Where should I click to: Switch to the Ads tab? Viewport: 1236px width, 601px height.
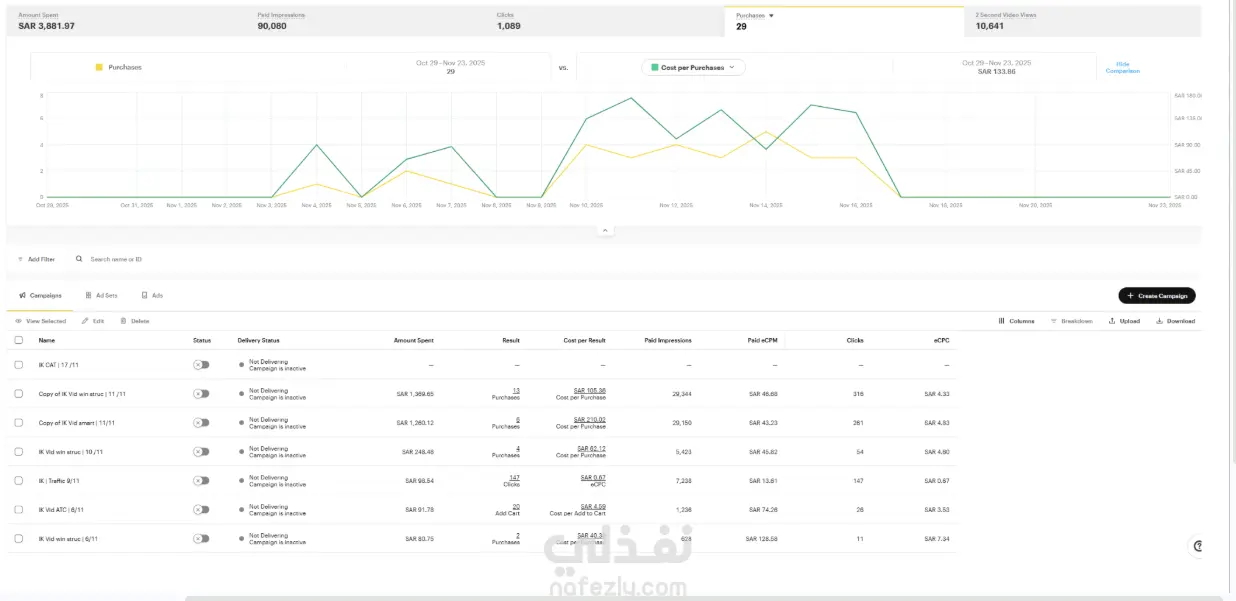click(152, 296)
